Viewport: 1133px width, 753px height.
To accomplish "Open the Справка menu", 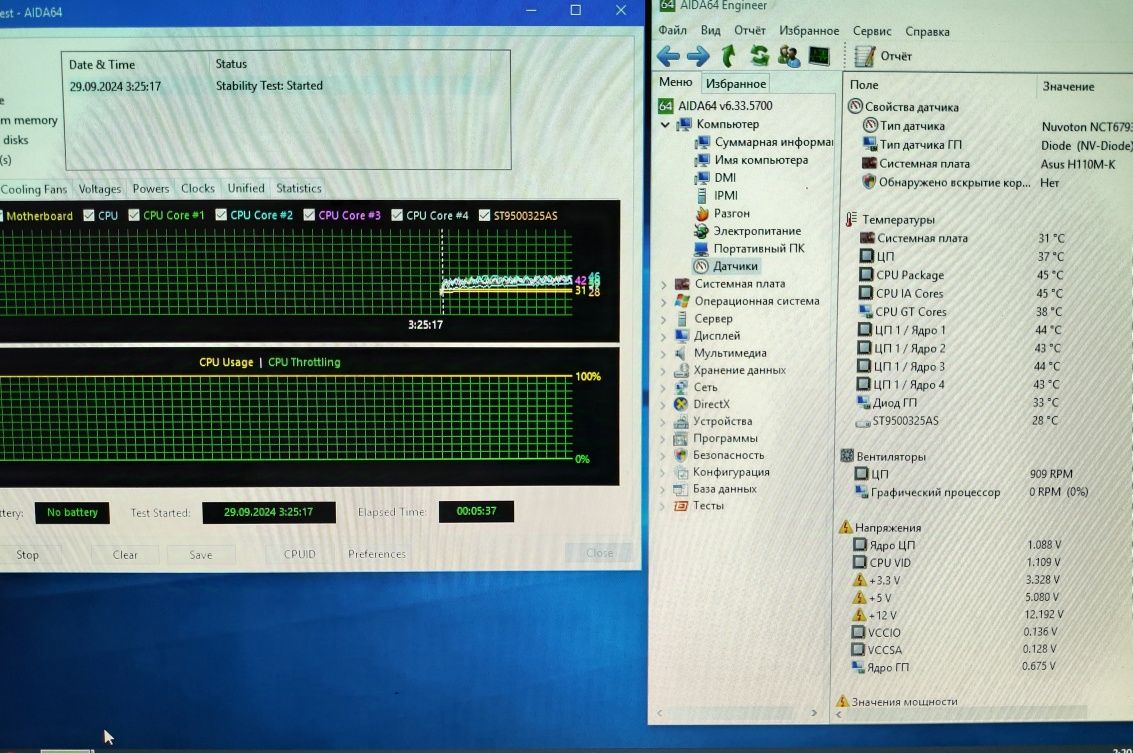I will click(927, 32).
